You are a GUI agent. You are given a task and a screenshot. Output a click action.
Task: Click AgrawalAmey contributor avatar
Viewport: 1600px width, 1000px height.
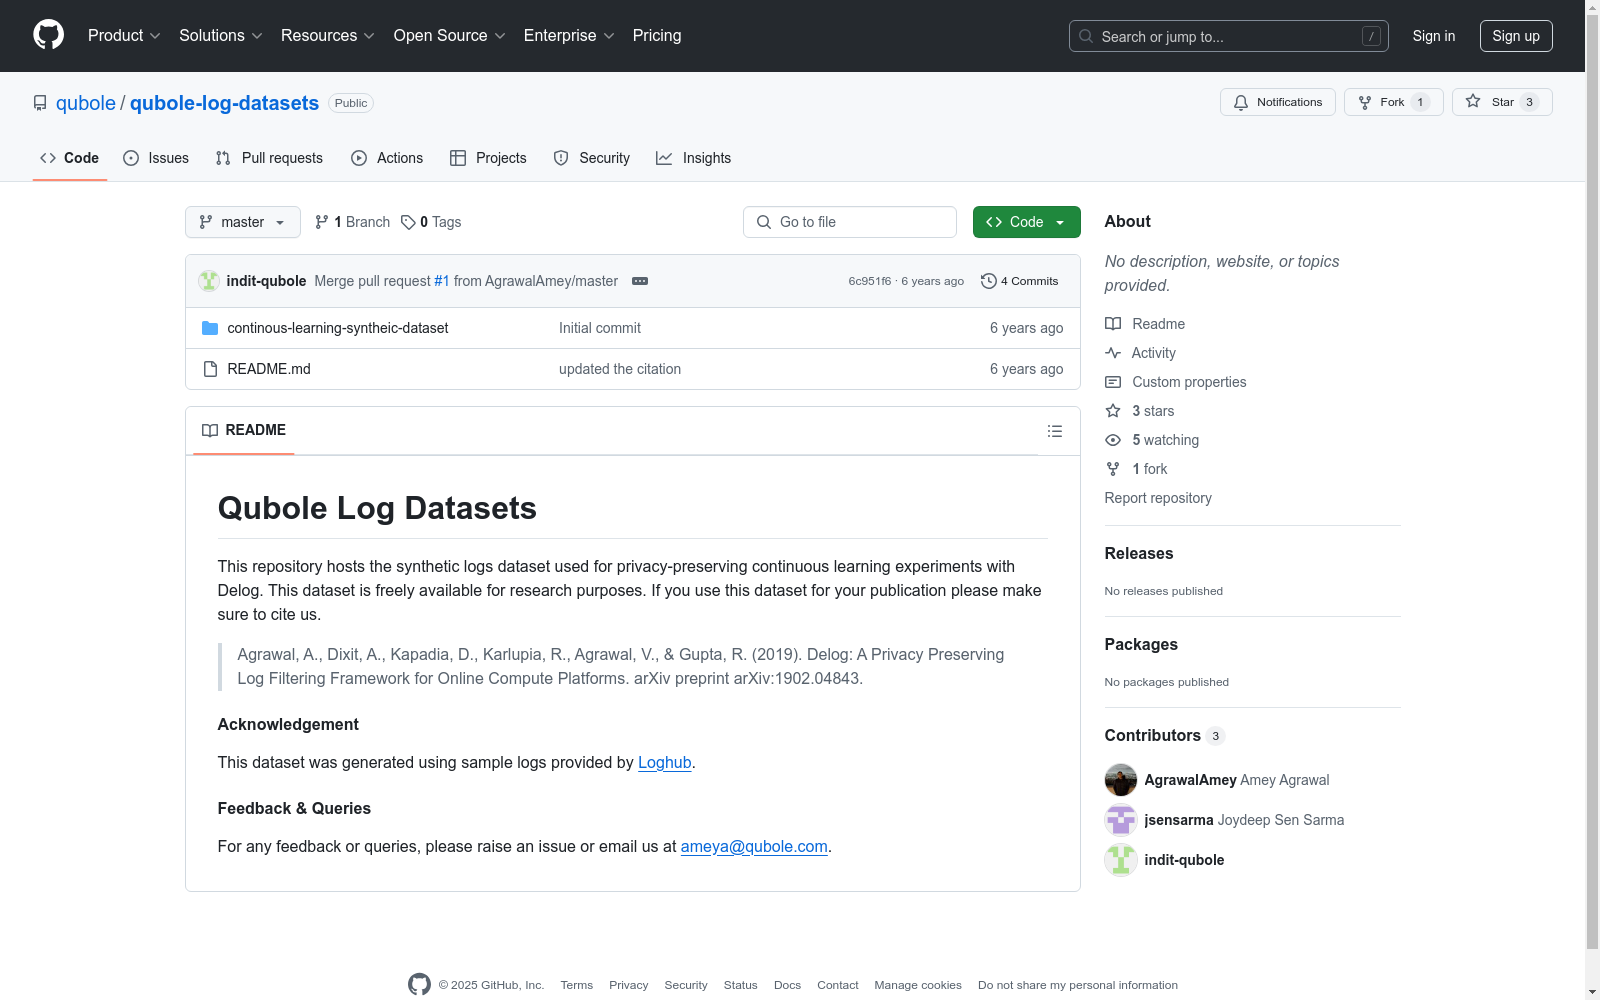(x=1121, y=780)
